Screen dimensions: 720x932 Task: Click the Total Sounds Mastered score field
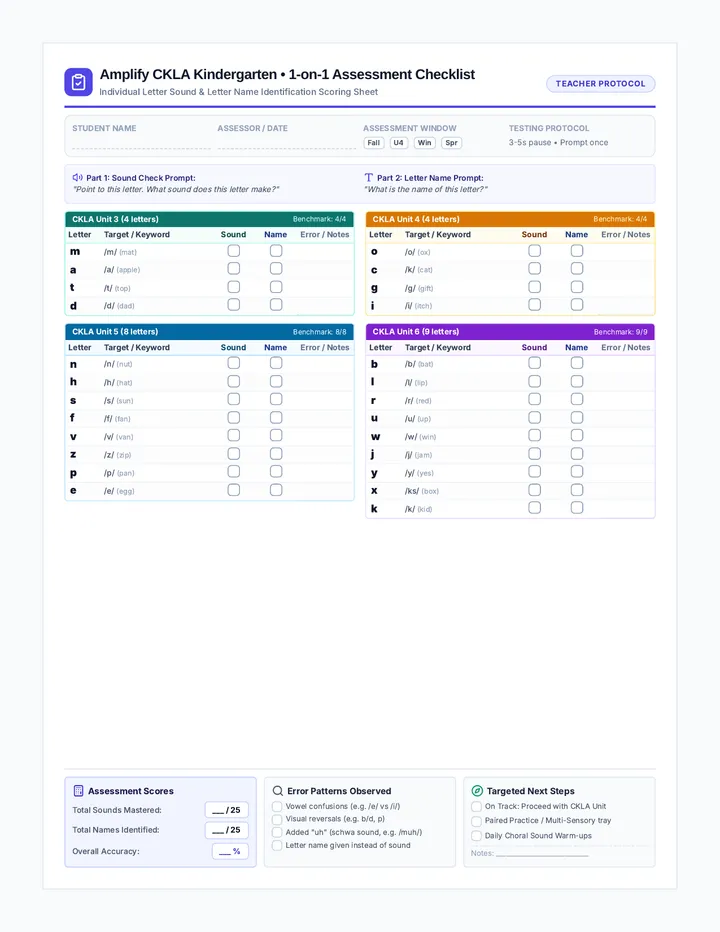tap(227, 810)
